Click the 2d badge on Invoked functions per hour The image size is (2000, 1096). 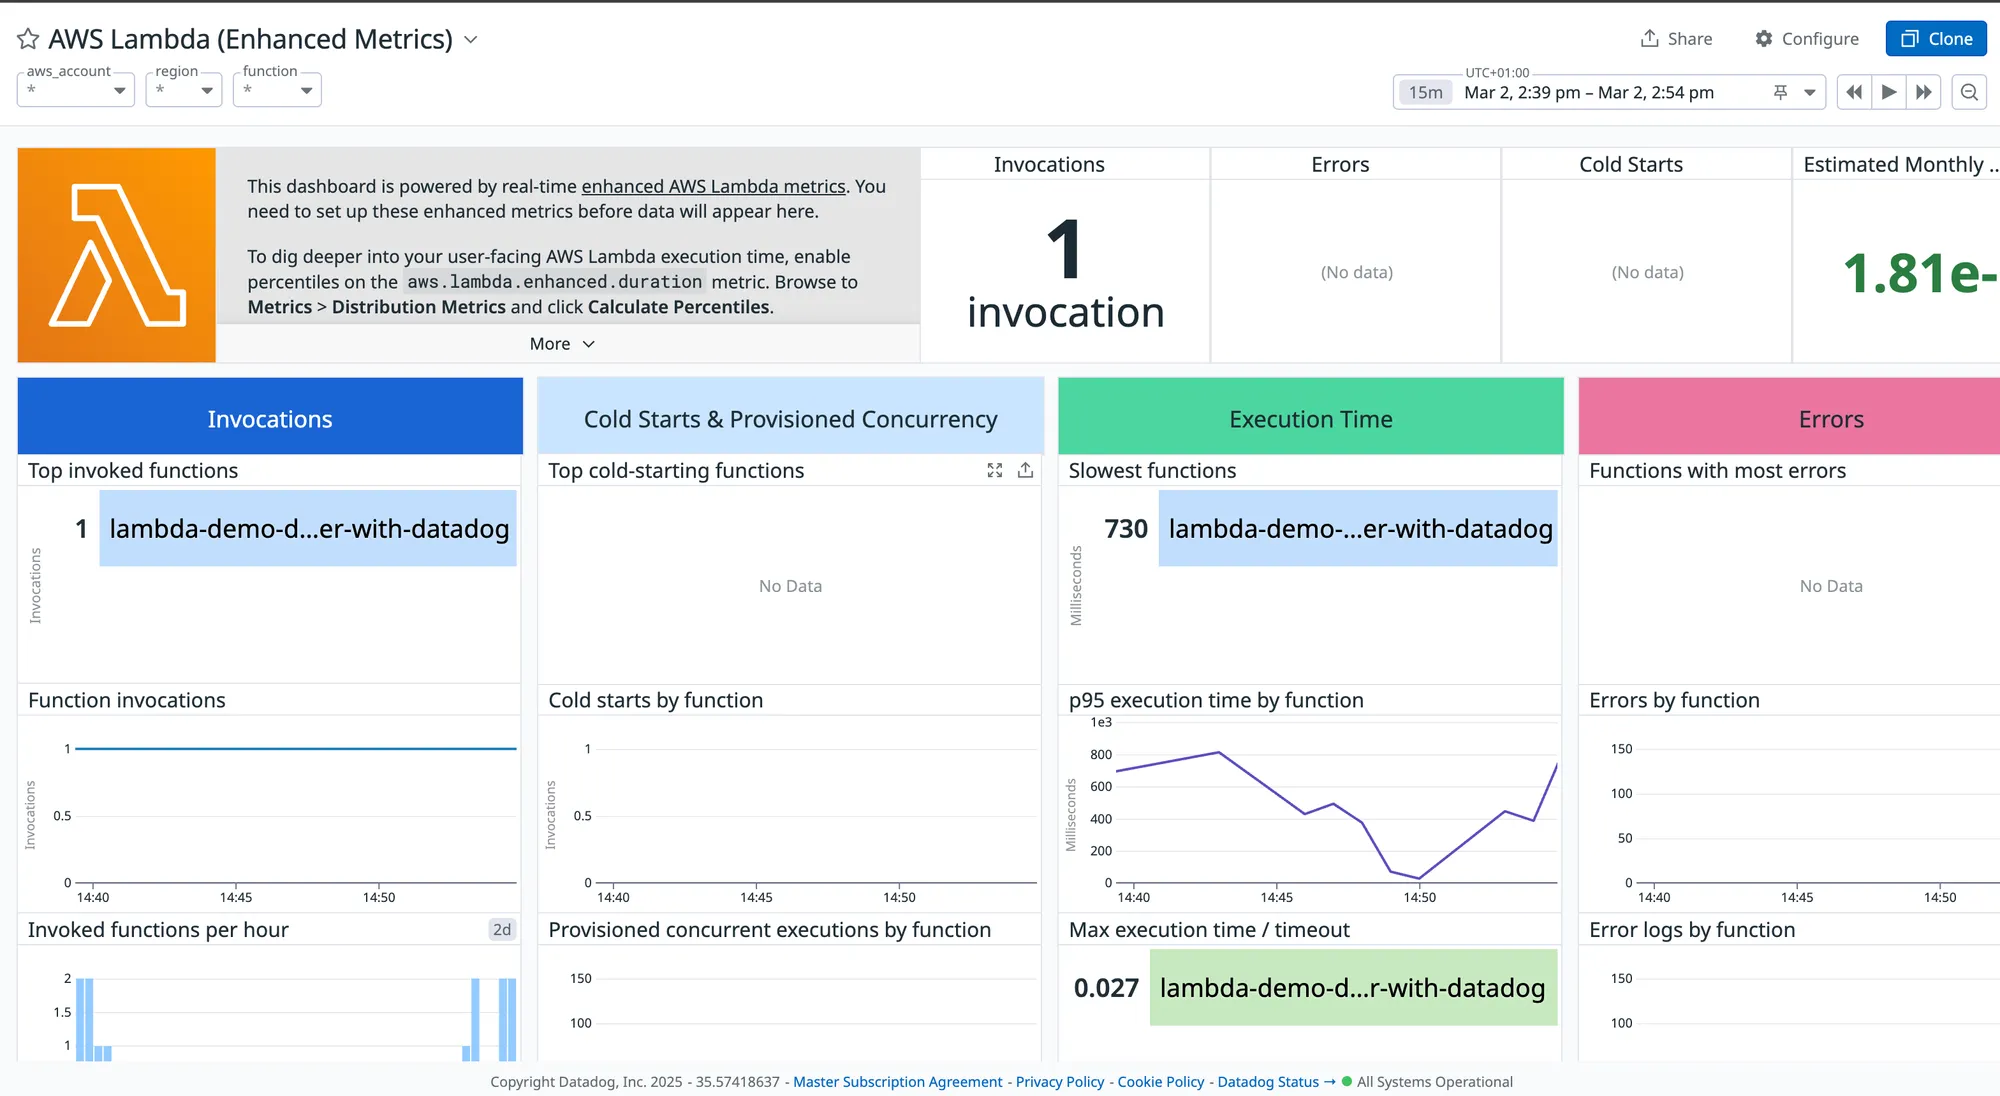(x=501, y=930)
